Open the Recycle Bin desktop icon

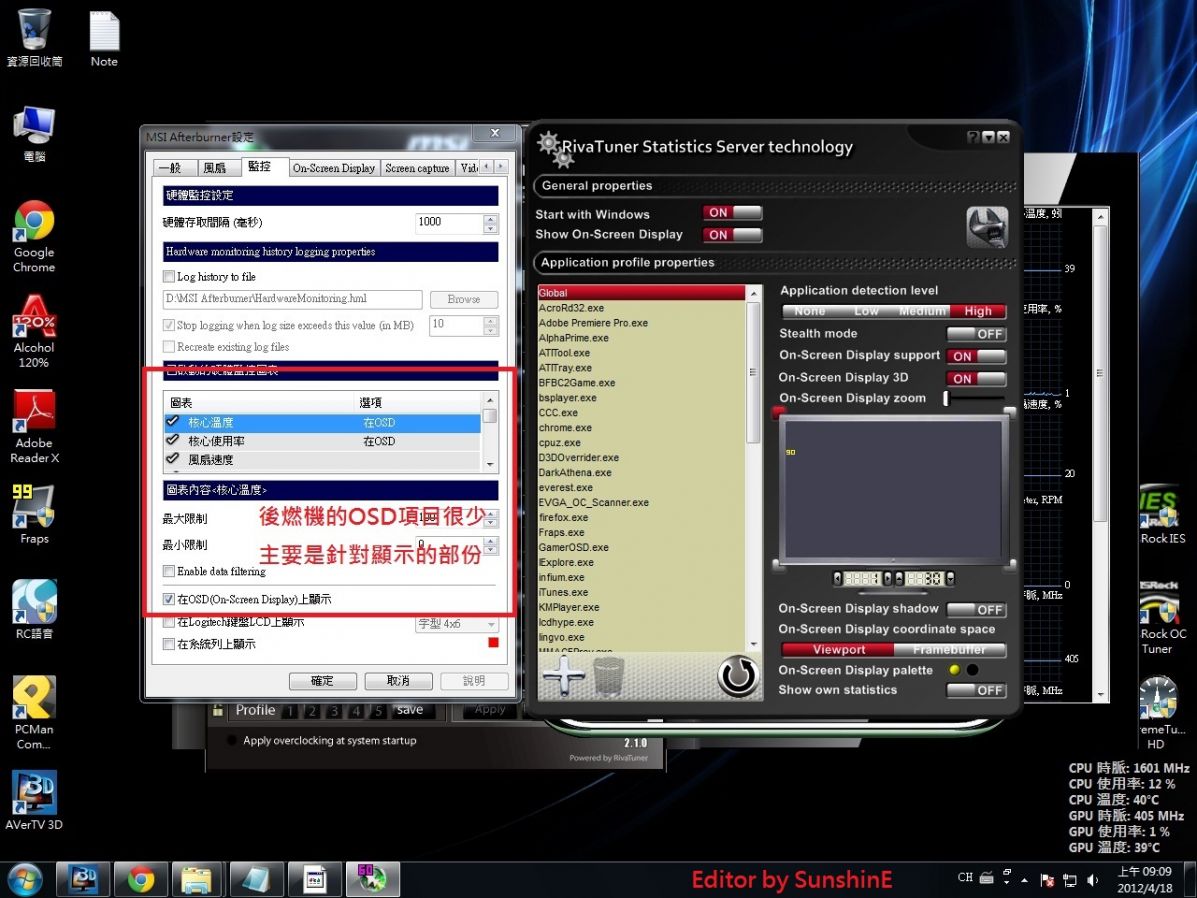[x=34, y=37]
